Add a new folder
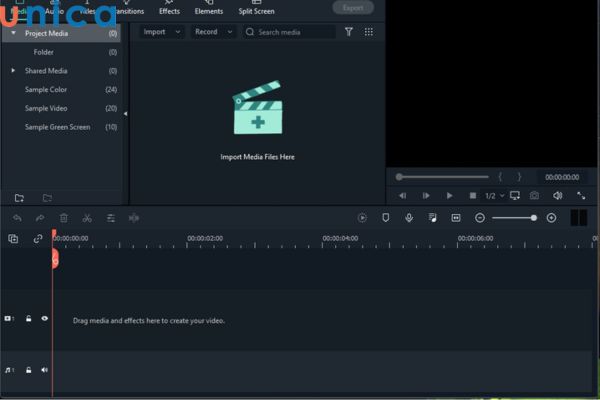This screenshot has width=600, height=400. pyautogui.click(x=19, y=198)
